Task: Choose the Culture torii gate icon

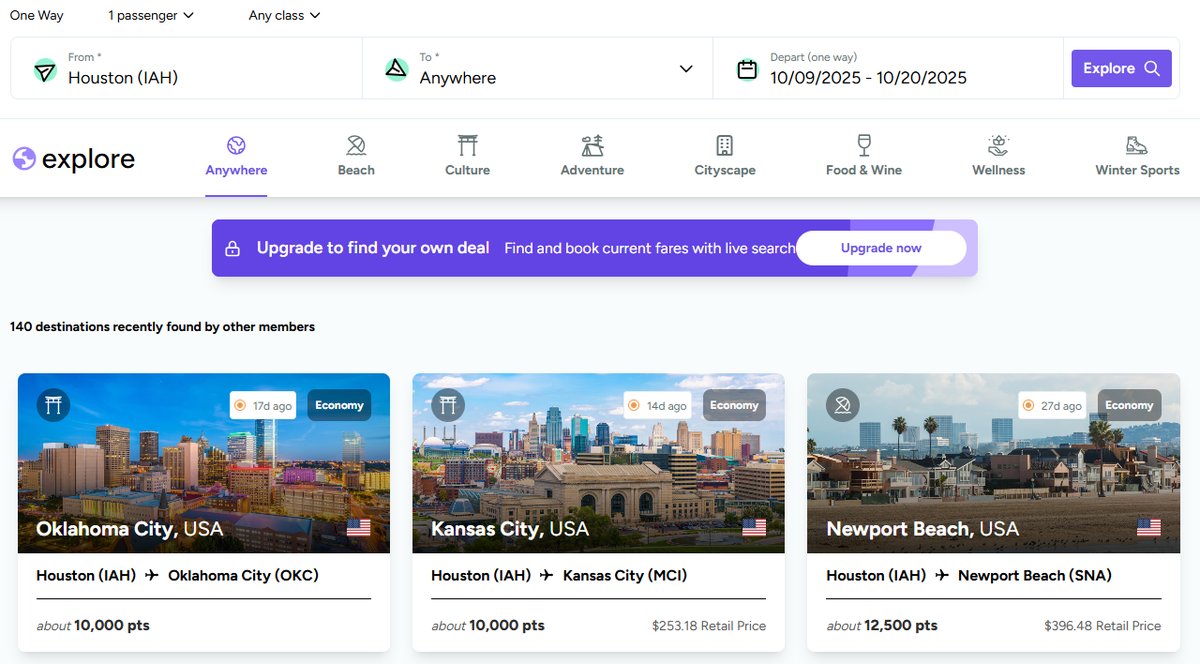Action: tap(467, 146)
